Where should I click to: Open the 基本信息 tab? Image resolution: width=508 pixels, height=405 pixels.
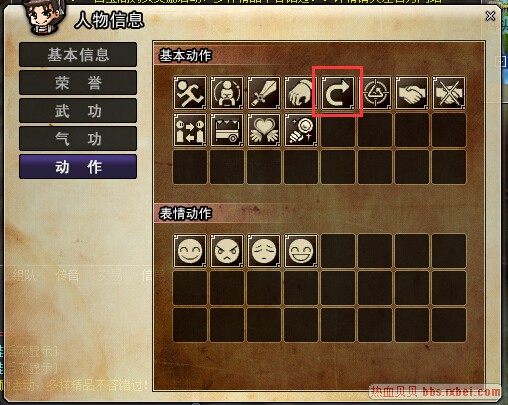pos(78,55)
